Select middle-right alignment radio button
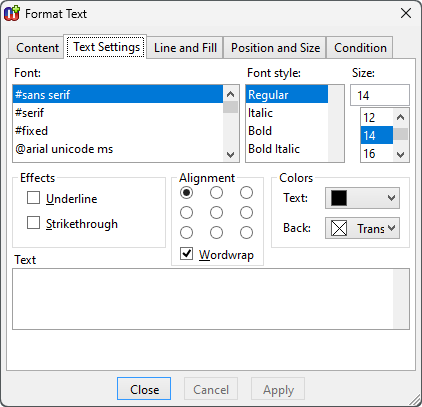This screenshot has width=422, height=407. (x=246, y=213)
